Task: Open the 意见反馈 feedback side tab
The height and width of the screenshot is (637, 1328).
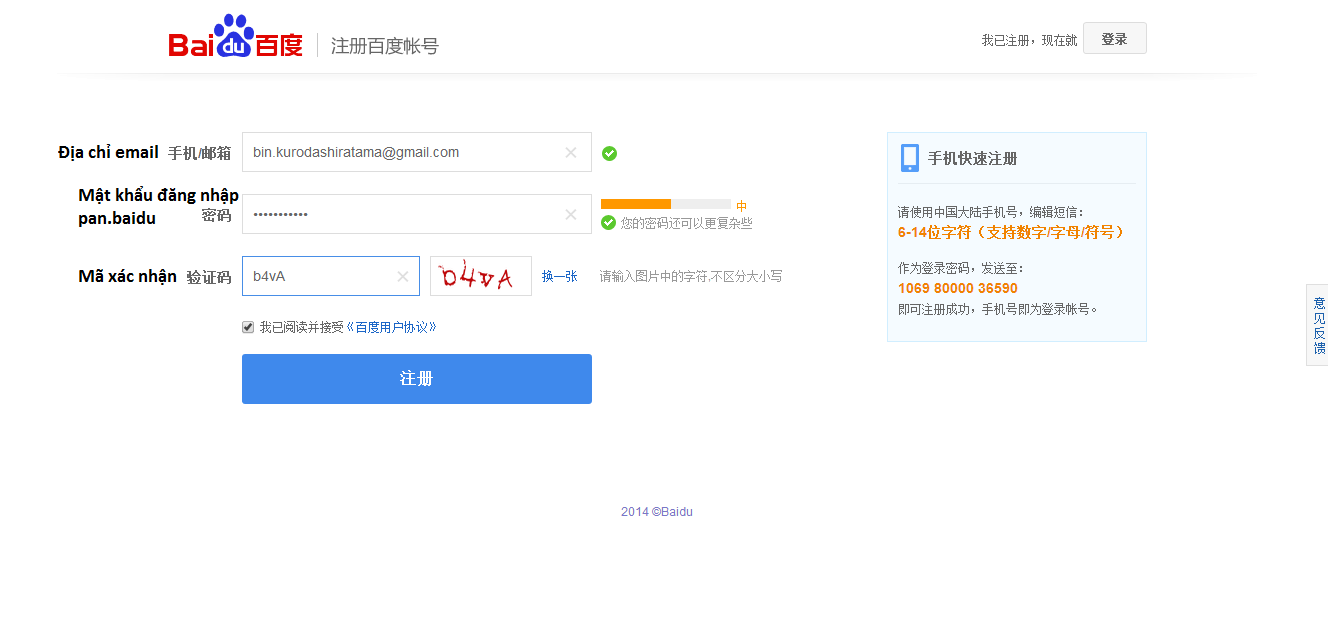Action: [1318, 326]
